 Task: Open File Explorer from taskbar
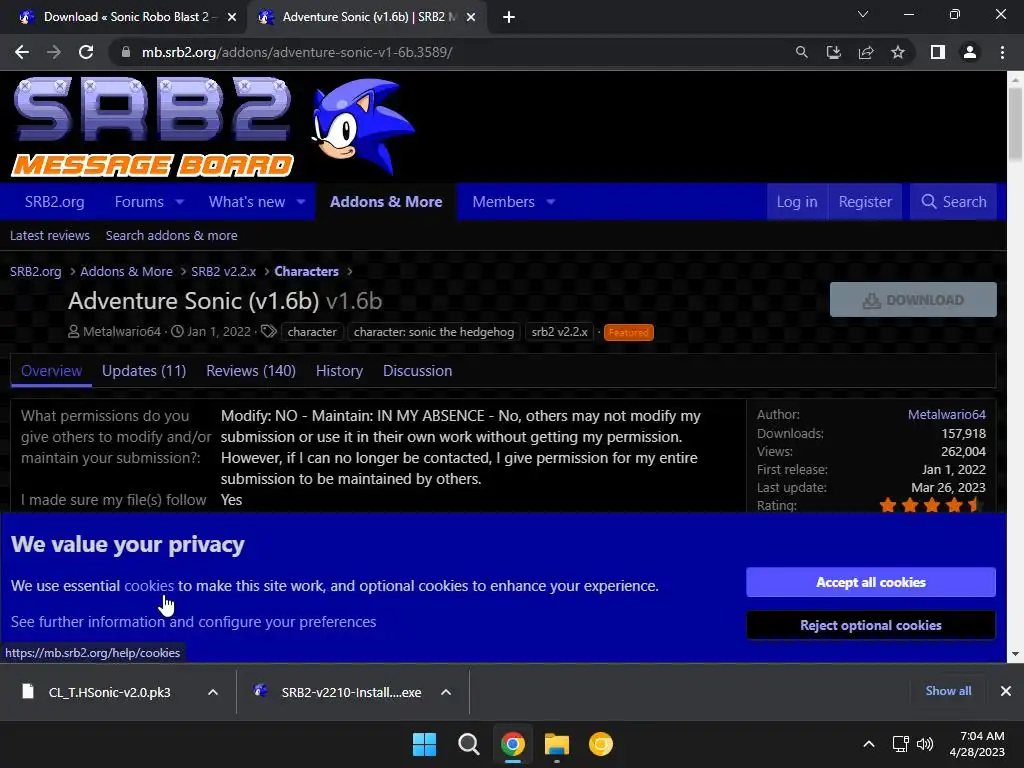point(557,744)
